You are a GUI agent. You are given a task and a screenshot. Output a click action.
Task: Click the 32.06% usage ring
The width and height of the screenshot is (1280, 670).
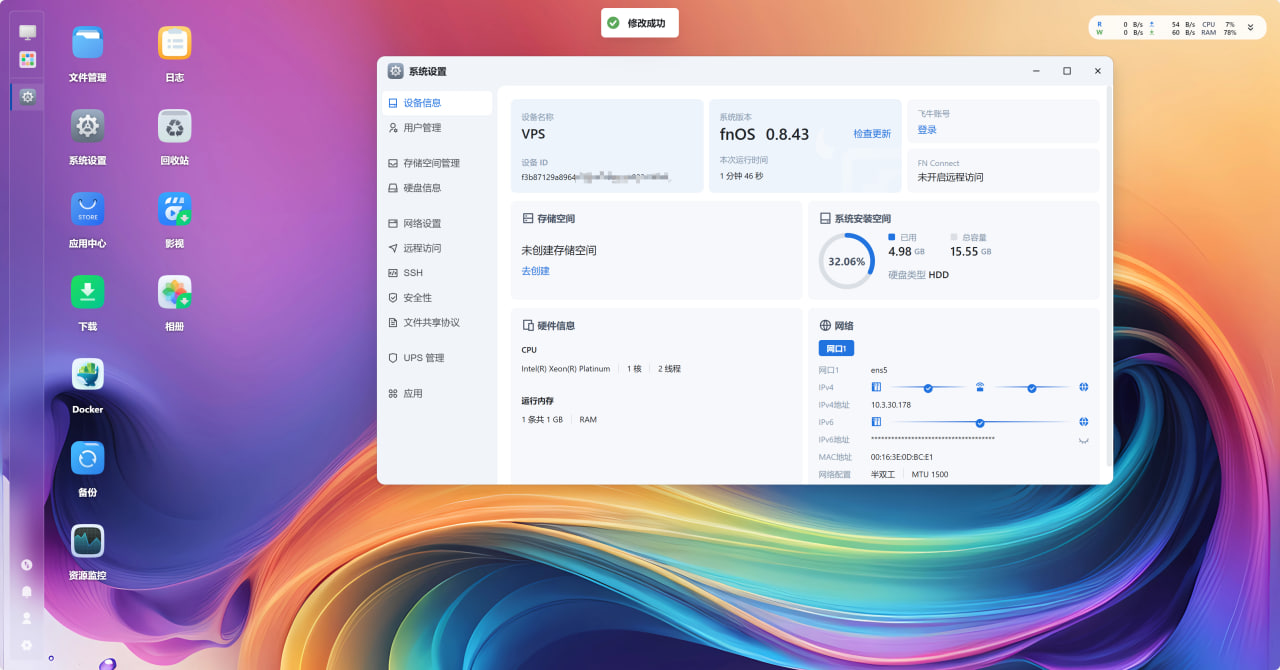tap(847, 261)
